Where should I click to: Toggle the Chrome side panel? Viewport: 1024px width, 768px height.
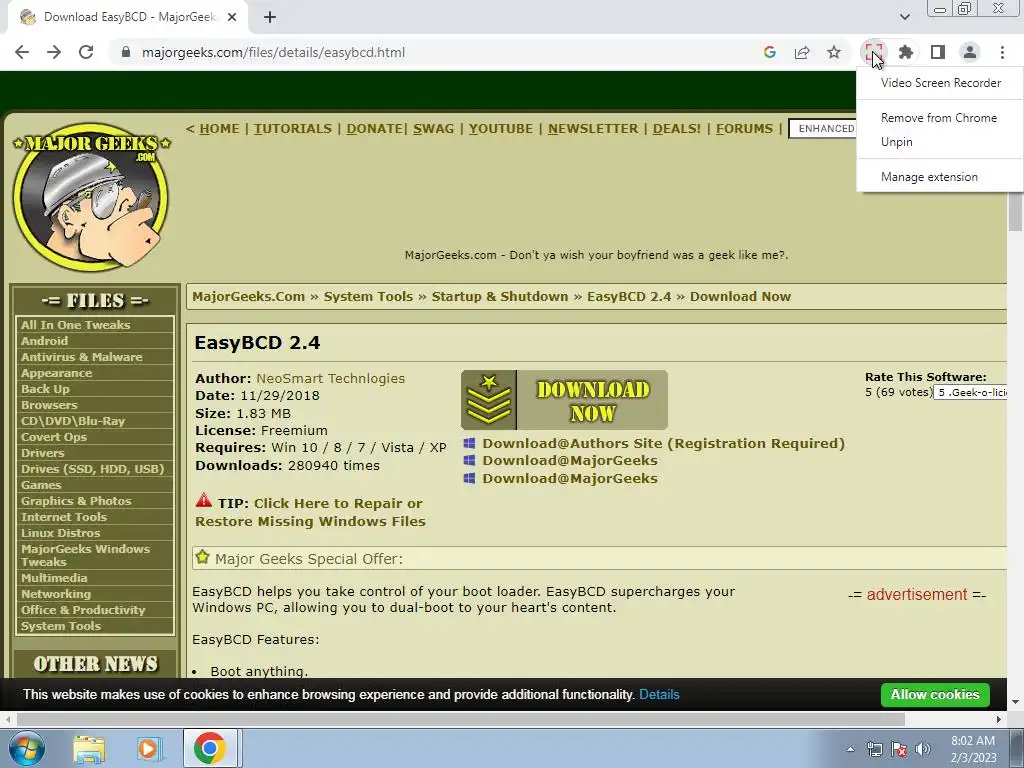(938, 52)
